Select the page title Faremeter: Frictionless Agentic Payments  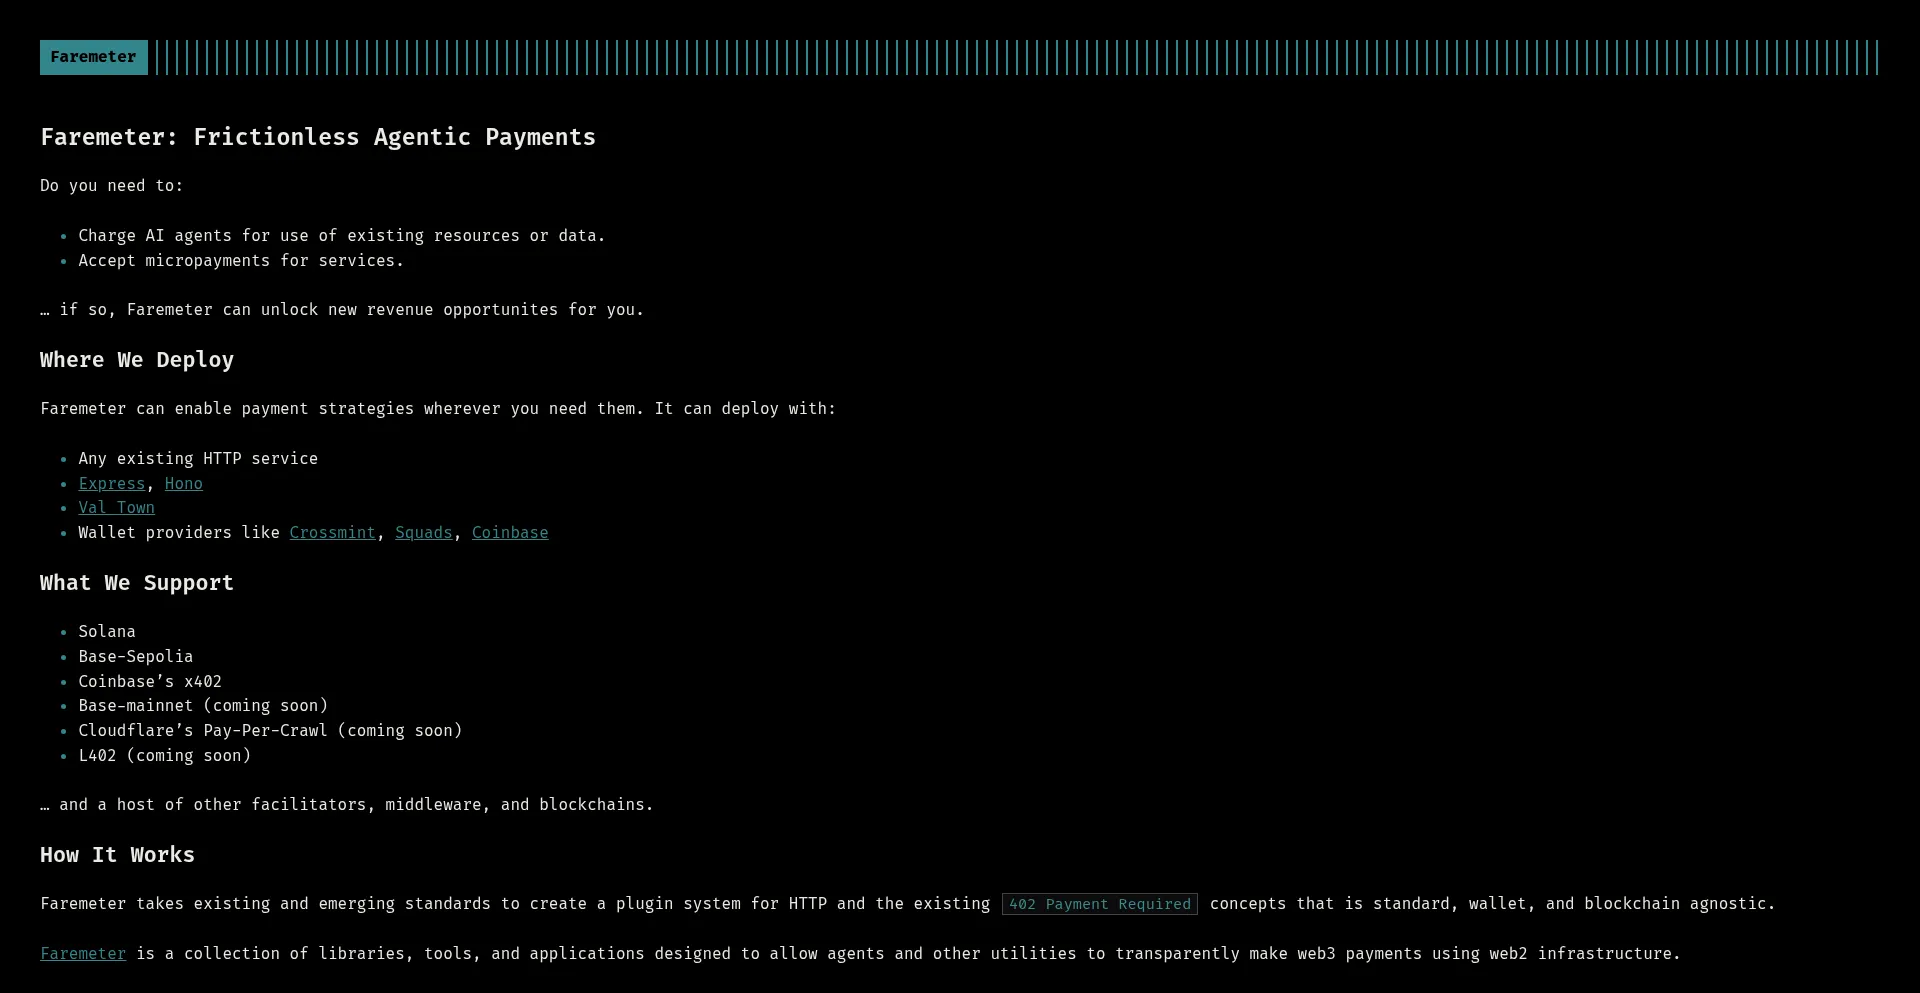point(318,137)
